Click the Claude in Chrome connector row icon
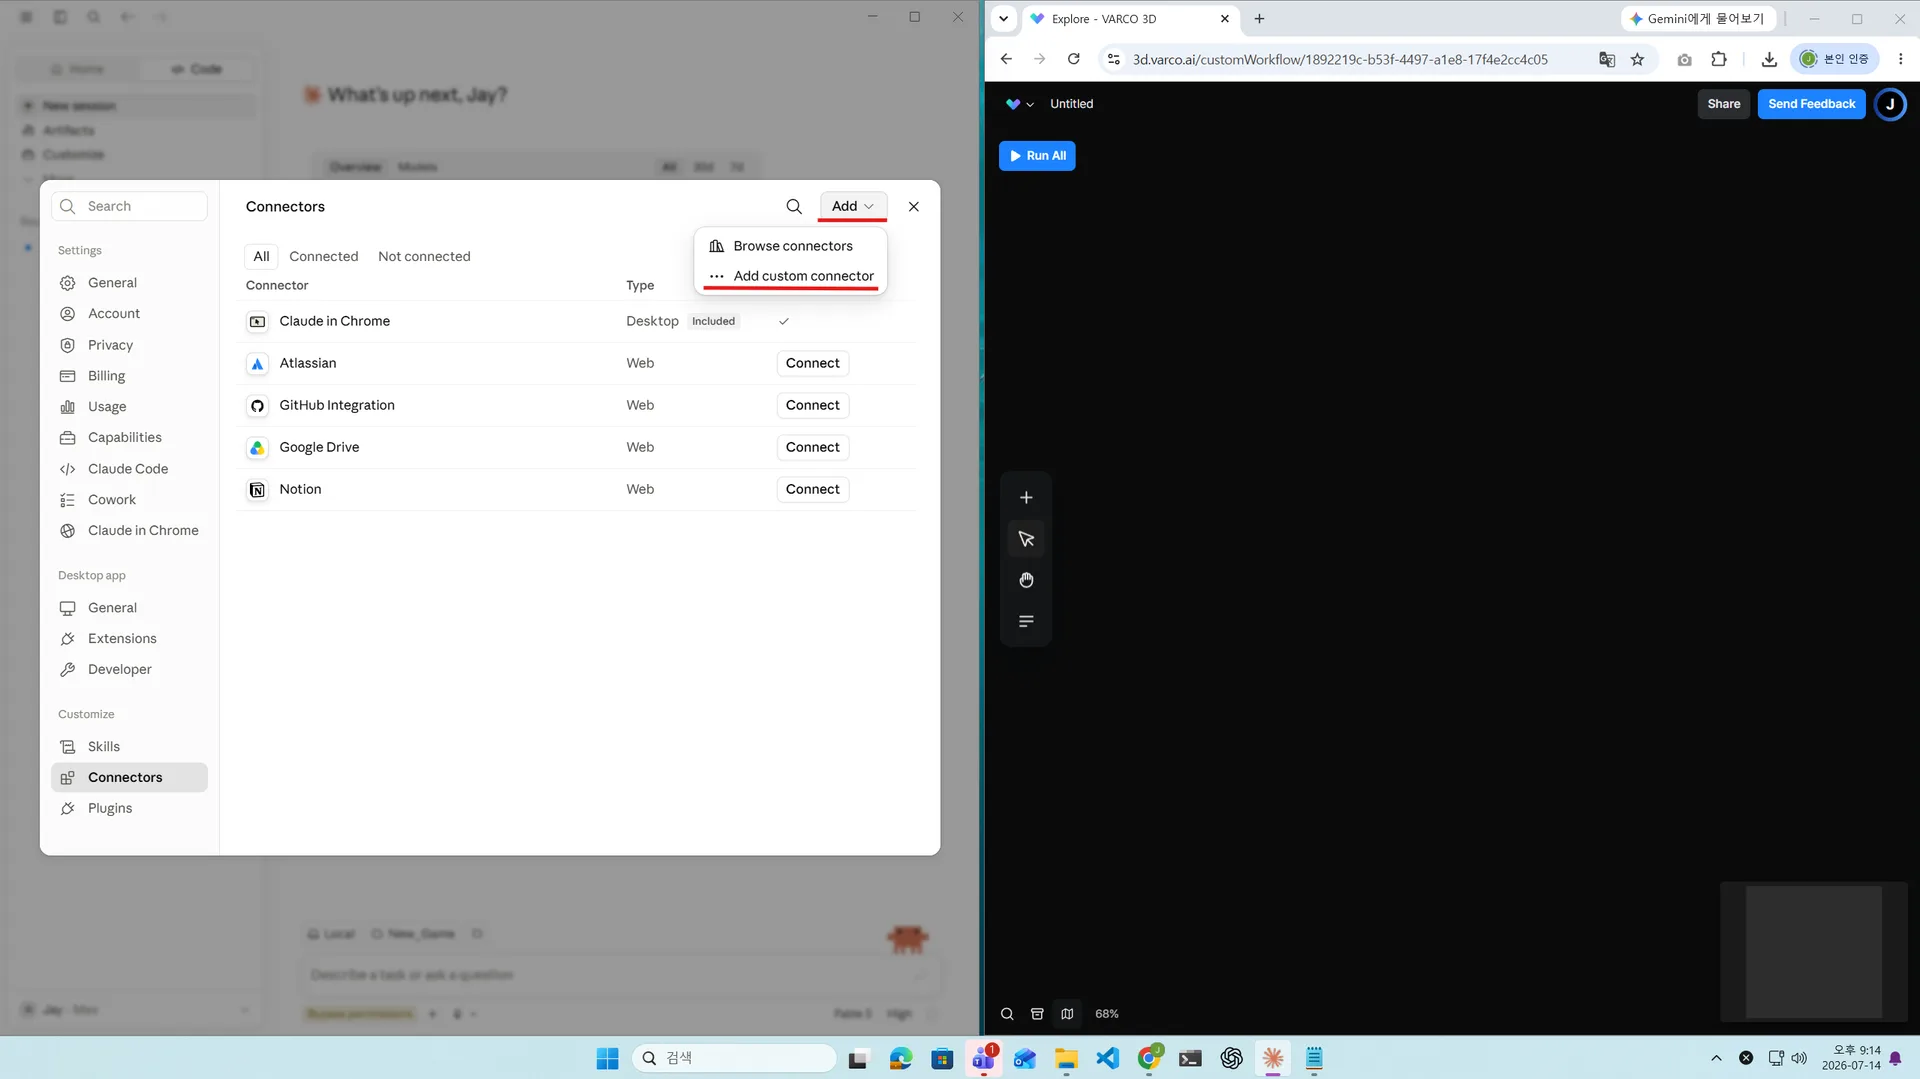 click(257, 321)
